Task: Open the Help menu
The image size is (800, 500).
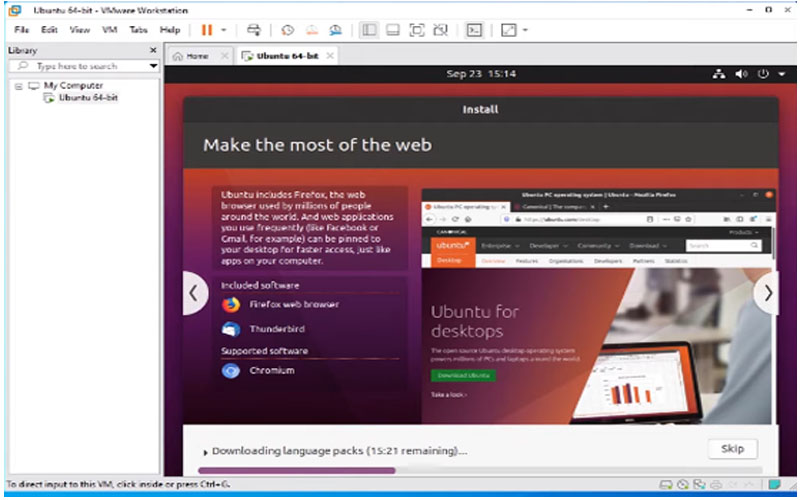Action: 170,30
